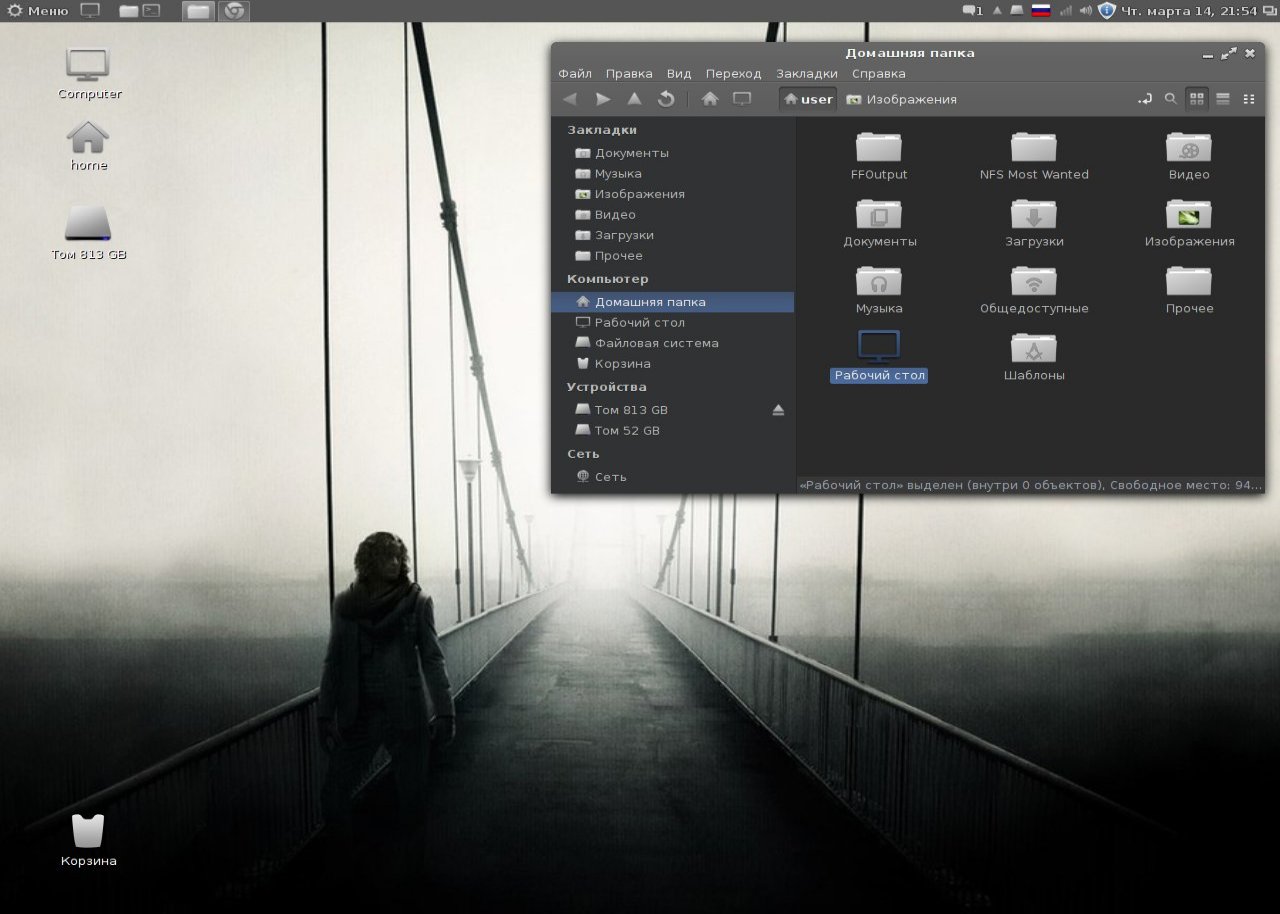Collapse the Закладки sidebar section

click(x=601, y=130)
